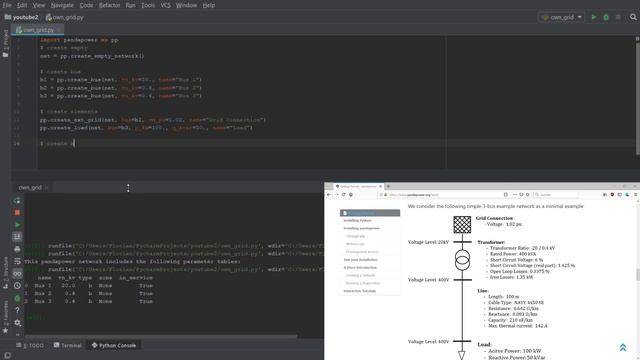Click the Favorites star icon
The image size is (640, 360).
[x=5, y=330]
